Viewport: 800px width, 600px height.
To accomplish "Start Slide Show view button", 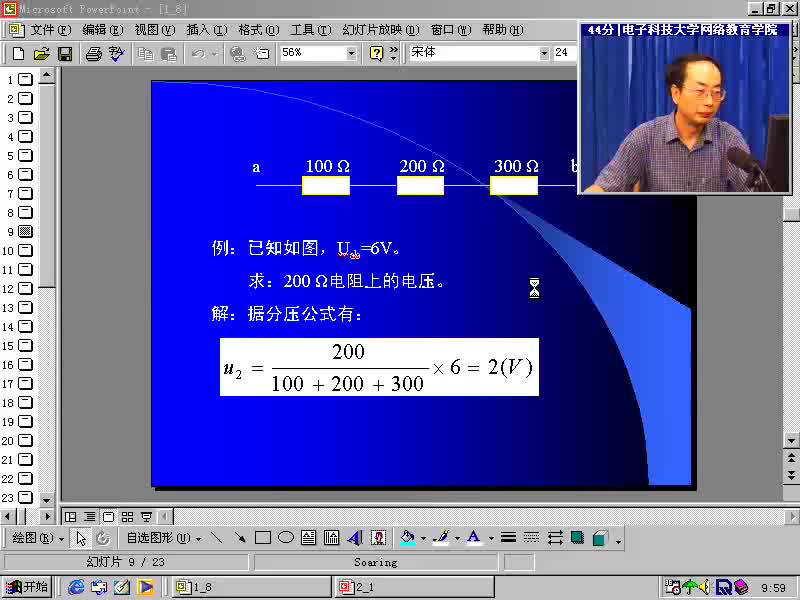I will pyautogui.click(x=146, y=517).
